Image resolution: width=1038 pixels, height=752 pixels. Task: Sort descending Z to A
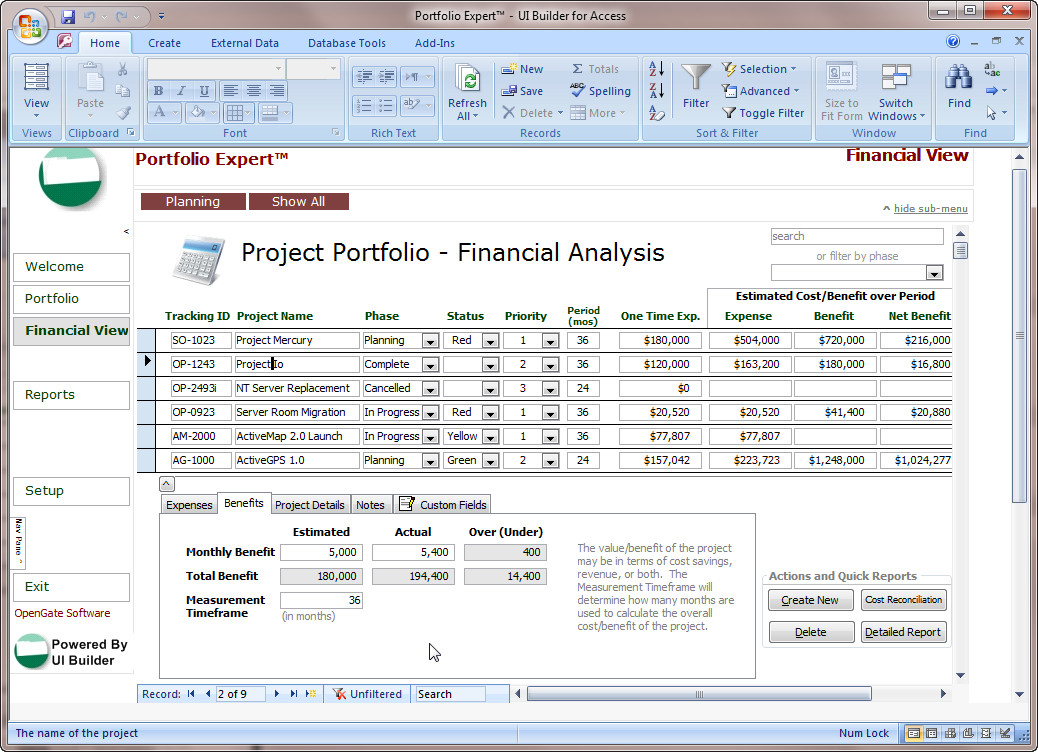tap(657, 91)
